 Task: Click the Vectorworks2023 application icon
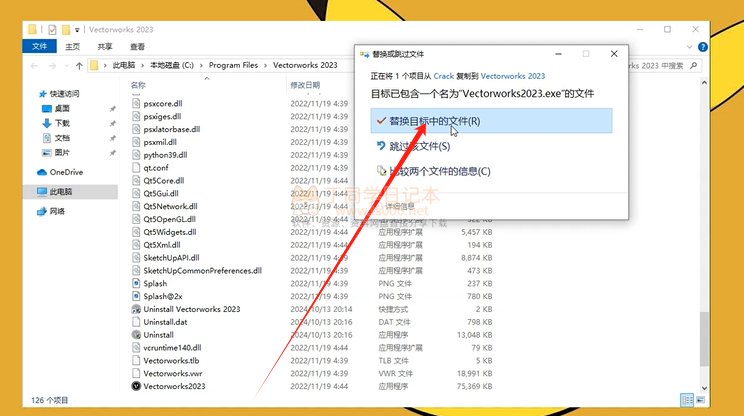tap(136, 386)
